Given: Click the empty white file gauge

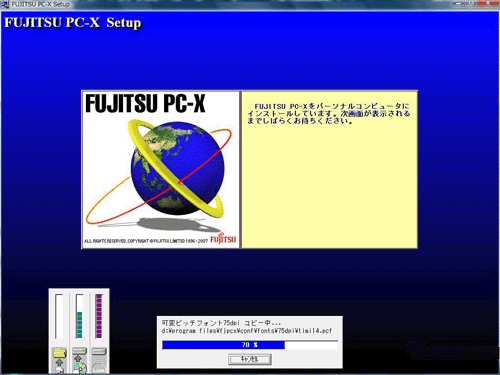Looking at the screenshot, I should coord(59,316).
